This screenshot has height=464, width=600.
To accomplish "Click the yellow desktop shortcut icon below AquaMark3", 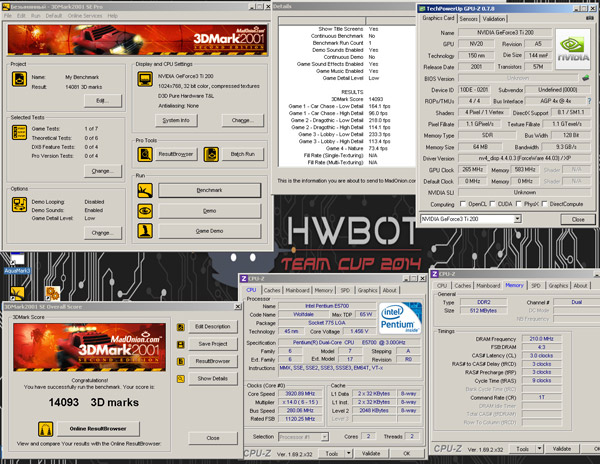I will 17,293.
